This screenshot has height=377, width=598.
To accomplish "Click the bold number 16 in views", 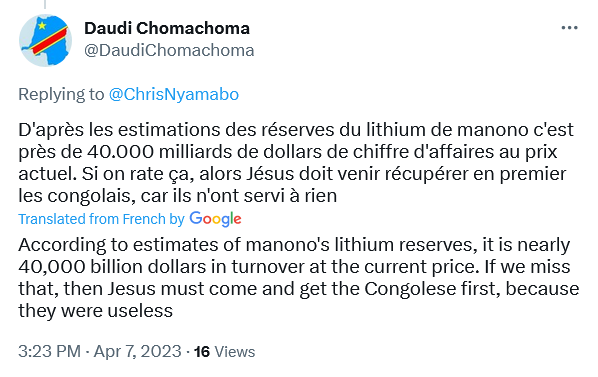I will click(202, 352).
